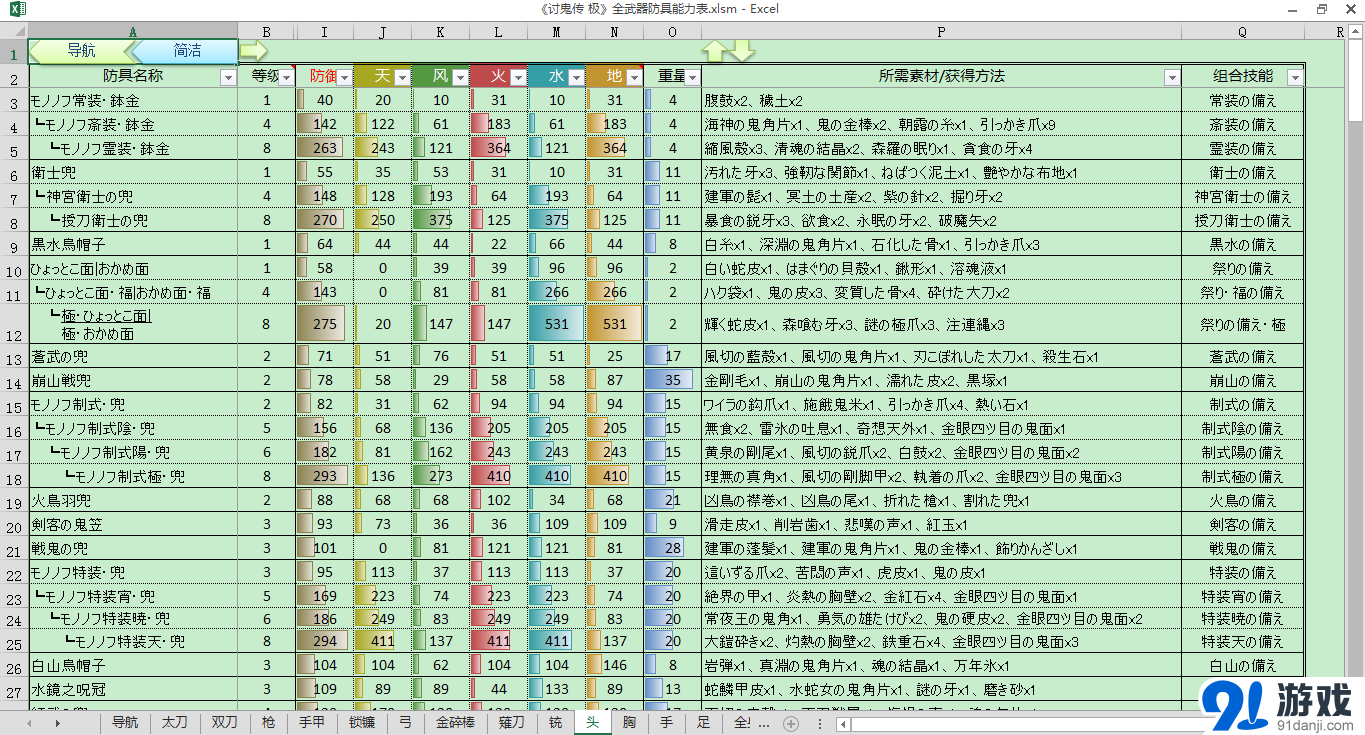Open the 地 column filter dropdown
1365x735 pixels.
[x=634, y=77]
